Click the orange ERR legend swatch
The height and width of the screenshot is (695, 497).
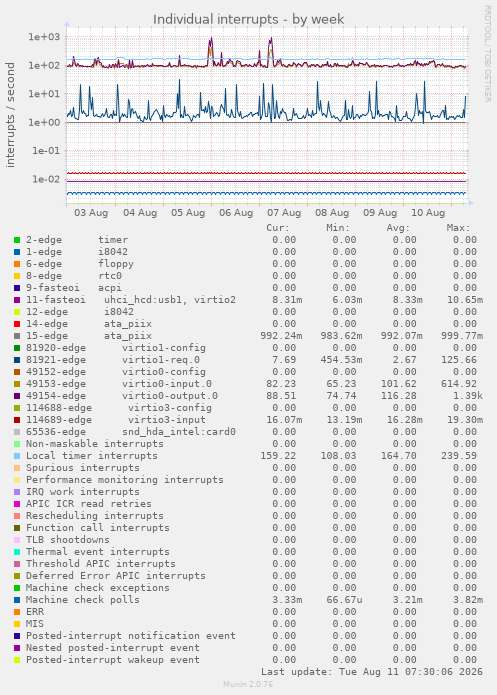tap(17, 612)
